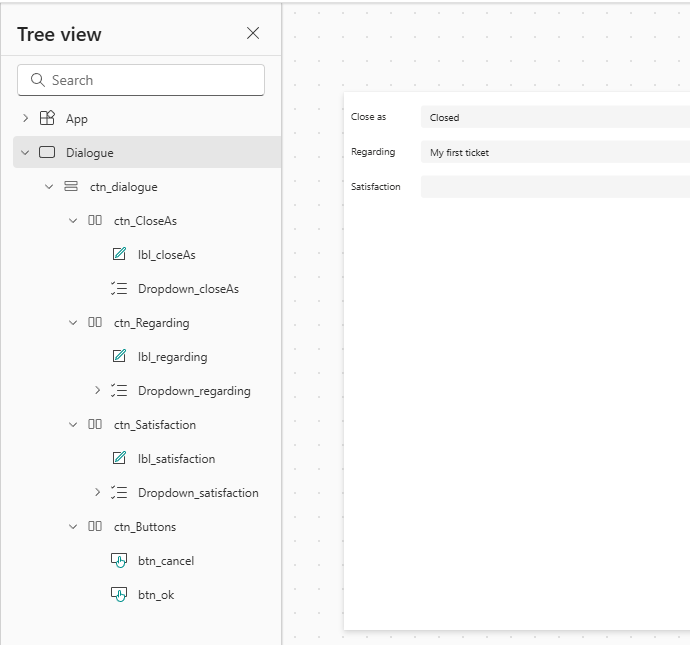Click the 'Satisfaction' label on canvas
Viewport: 690px width, 645px height.
coord(375,187)
